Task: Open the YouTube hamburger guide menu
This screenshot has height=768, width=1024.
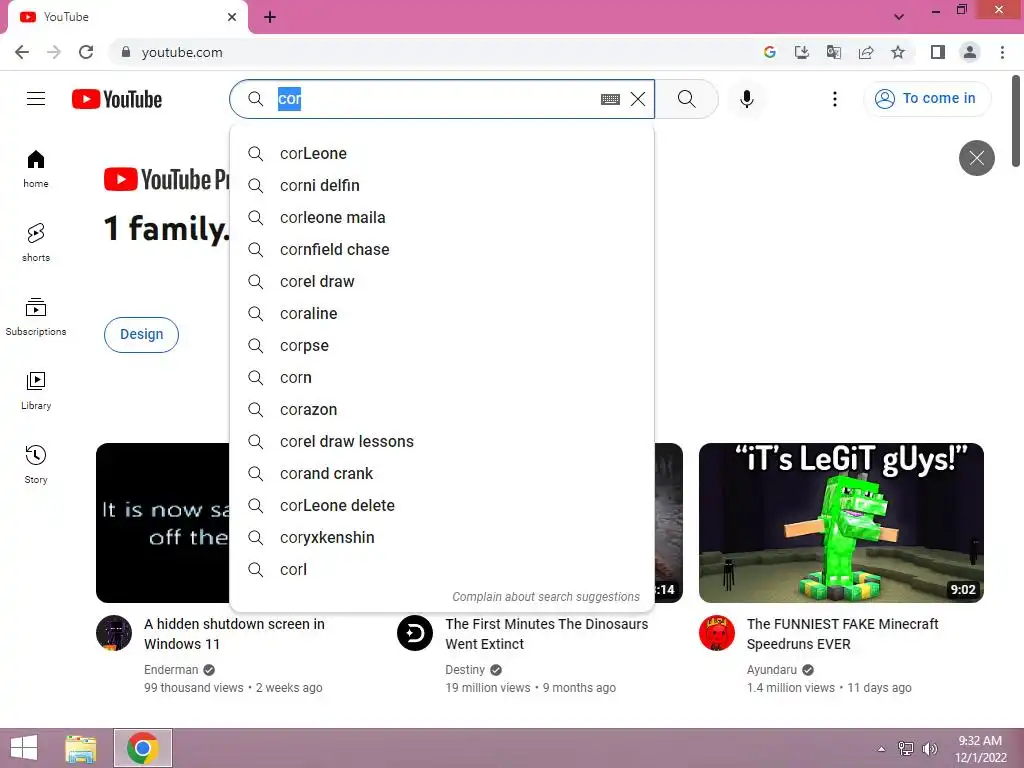Action: [36, 99]
